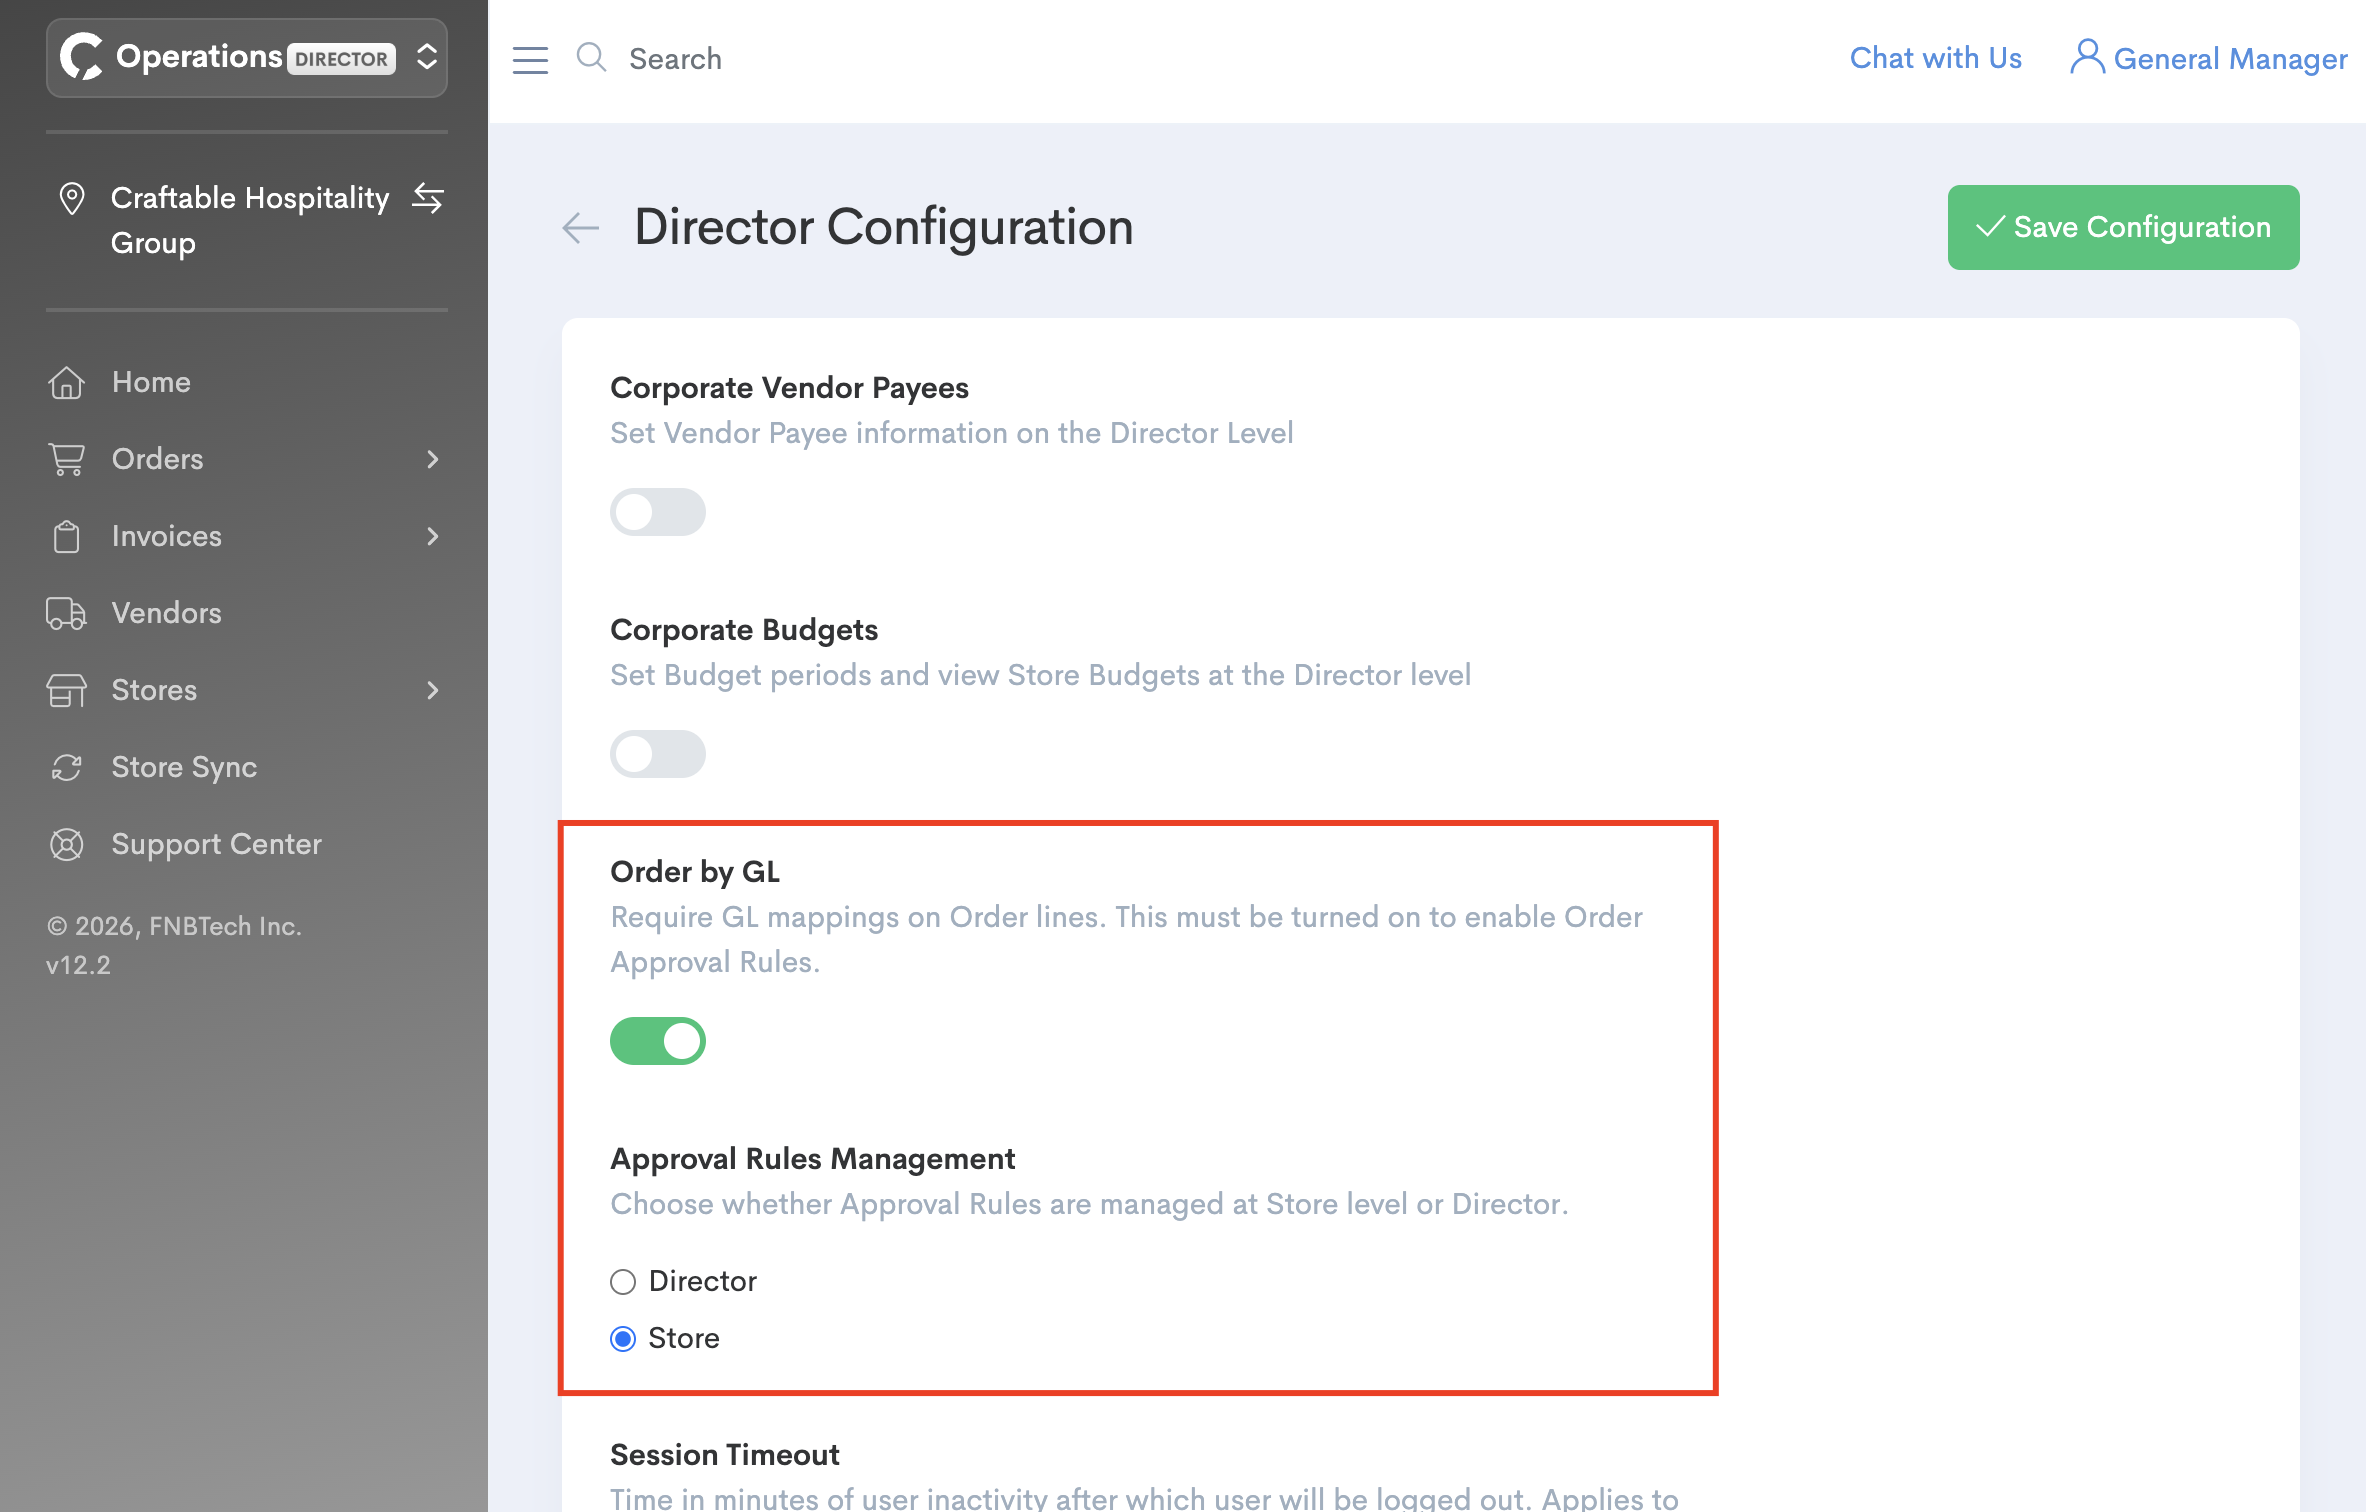Click the Store Sync refresh icon
The width and height of the screenshot is (2366, 1512).
66,767
